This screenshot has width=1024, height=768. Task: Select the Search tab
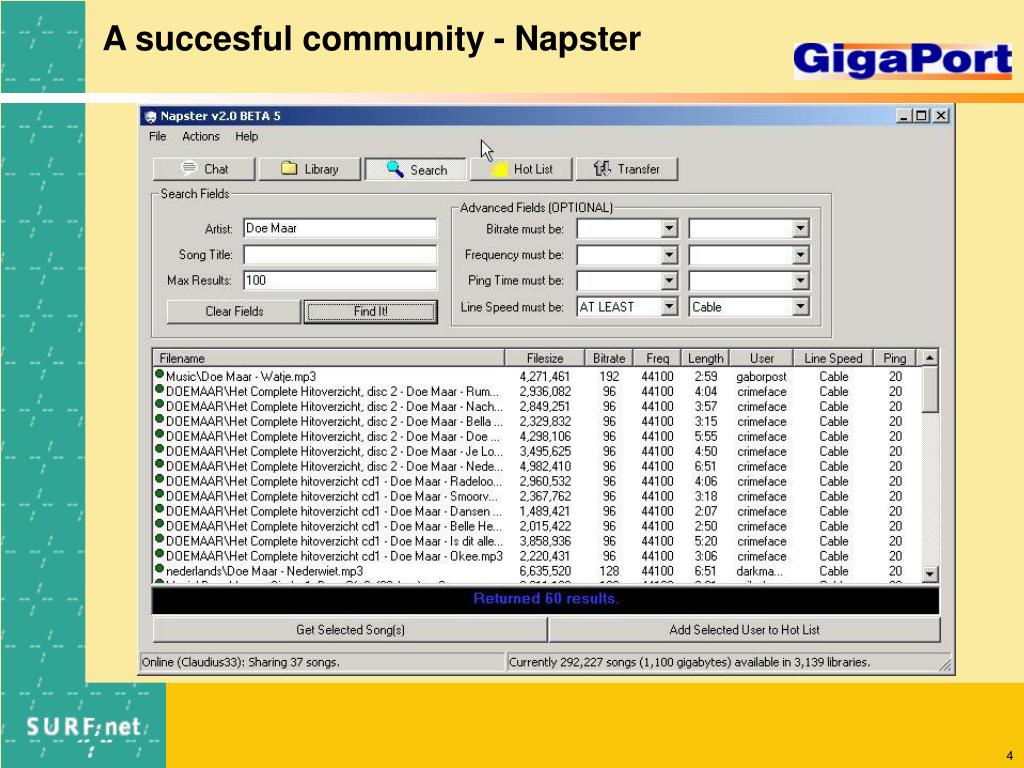coord(416,170)
